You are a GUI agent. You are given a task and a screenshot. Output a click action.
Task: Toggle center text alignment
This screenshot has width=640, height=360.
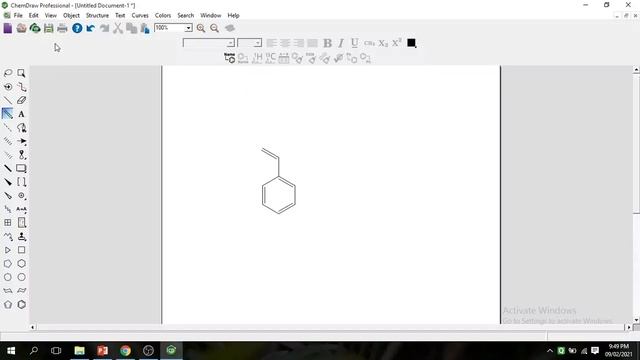(x=285, y=43)
